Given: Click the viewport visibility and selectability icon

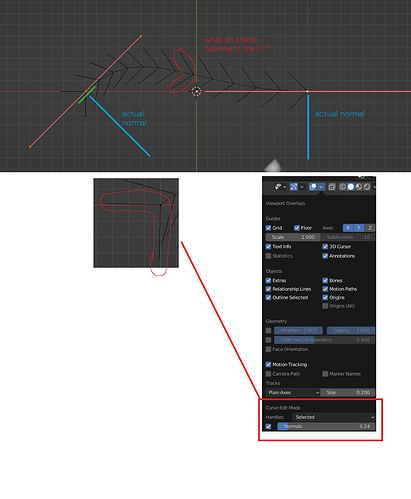Looking at the screenshot, I should click(278, 187).
